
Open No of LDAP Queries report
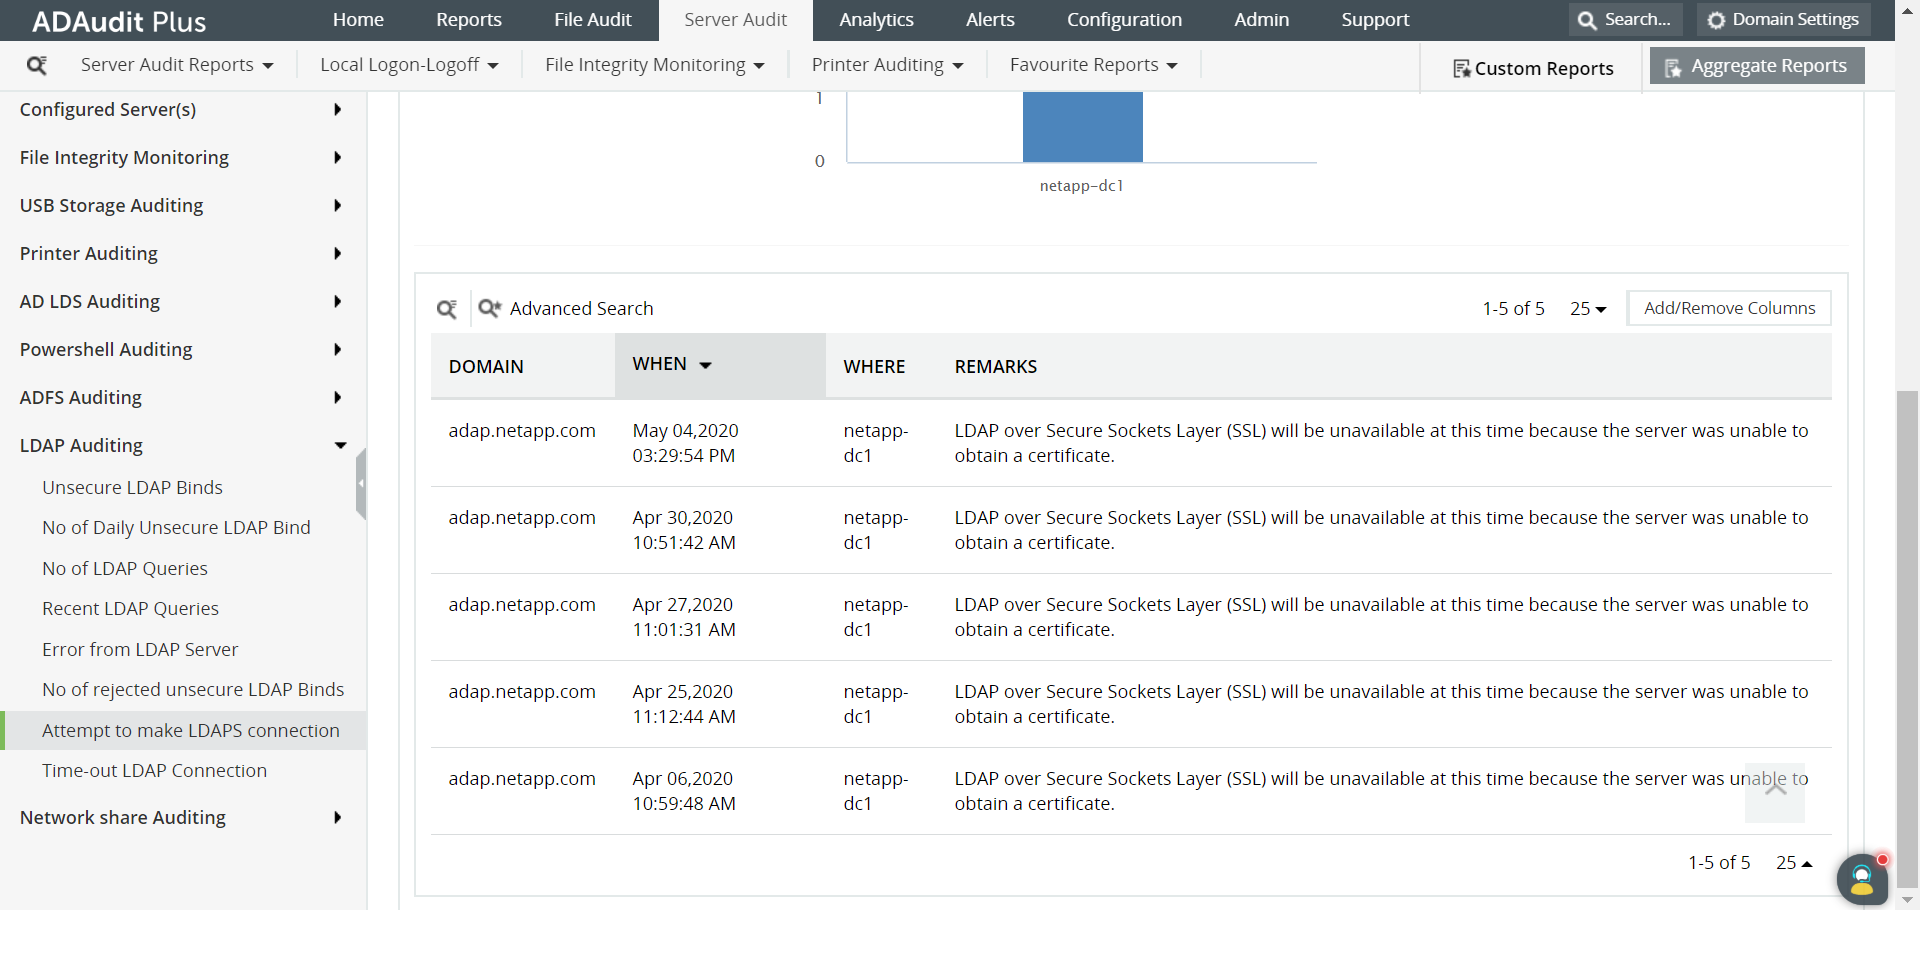pyautogui.click(x=125, y=568)
